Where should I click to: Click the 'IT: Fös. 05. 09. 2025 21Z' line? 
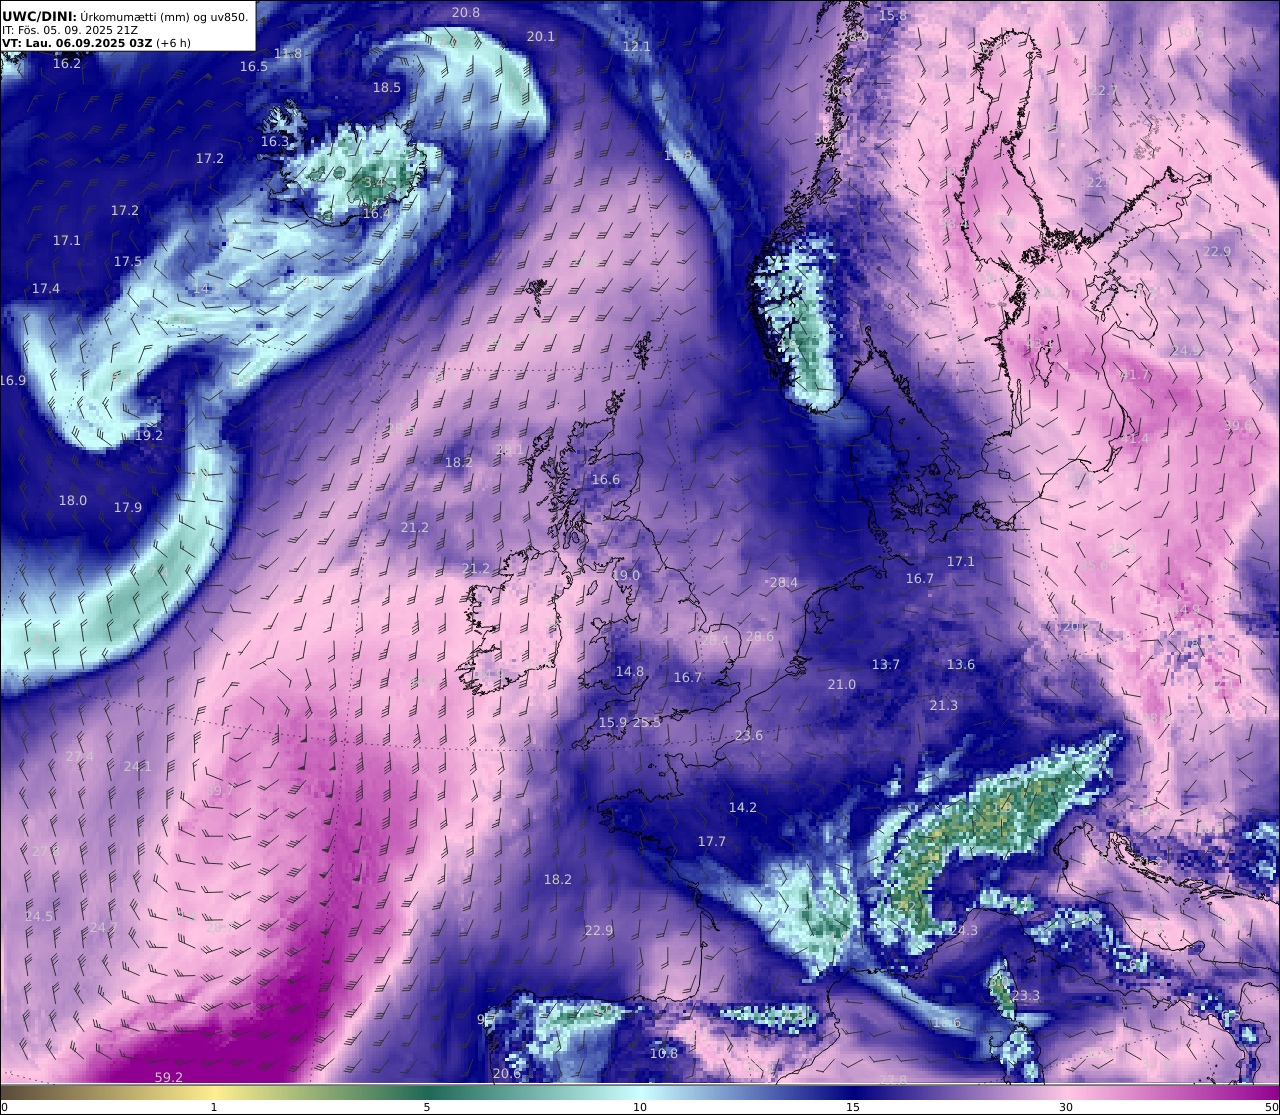(x=71, y=30)
